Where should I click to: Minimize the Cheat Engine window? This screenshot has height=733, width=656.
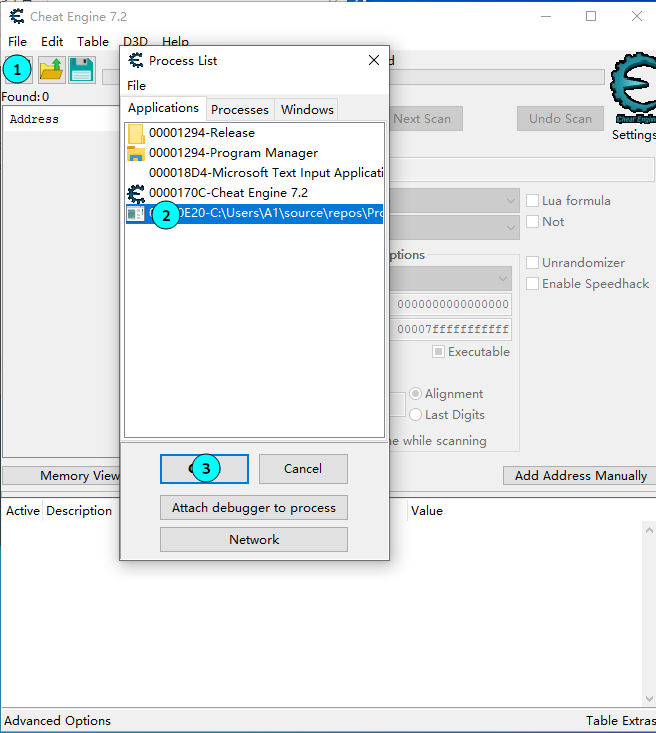(546, 16)
